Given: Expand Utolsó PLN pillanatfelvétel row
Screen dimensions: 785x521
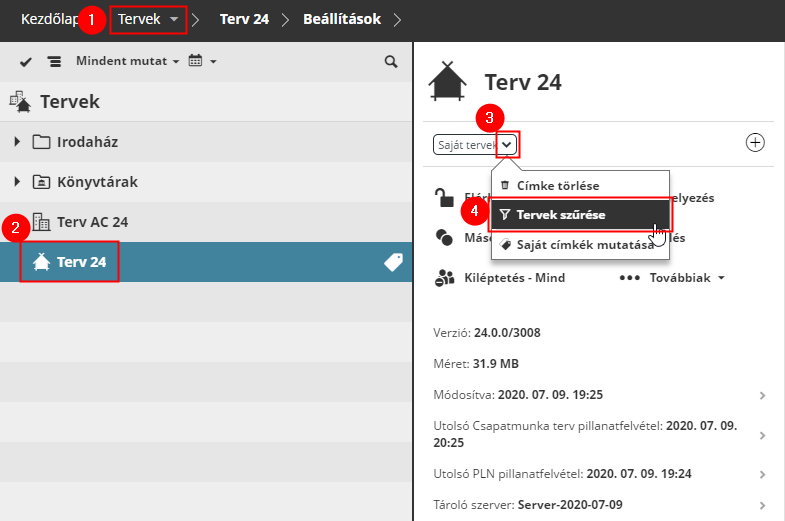Looking at the screenshot, I should coord(762,474).
